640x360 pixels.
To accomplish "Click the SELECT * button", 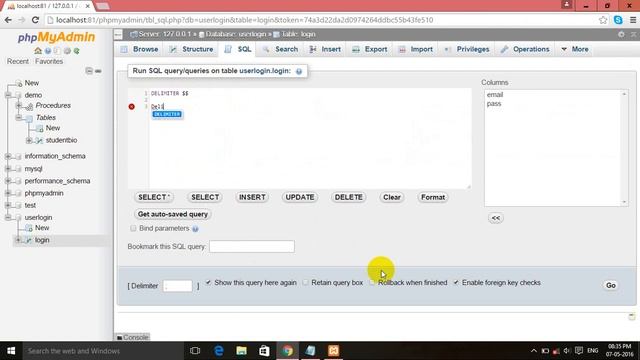I will pyautogui.click(x=153, y=197).
